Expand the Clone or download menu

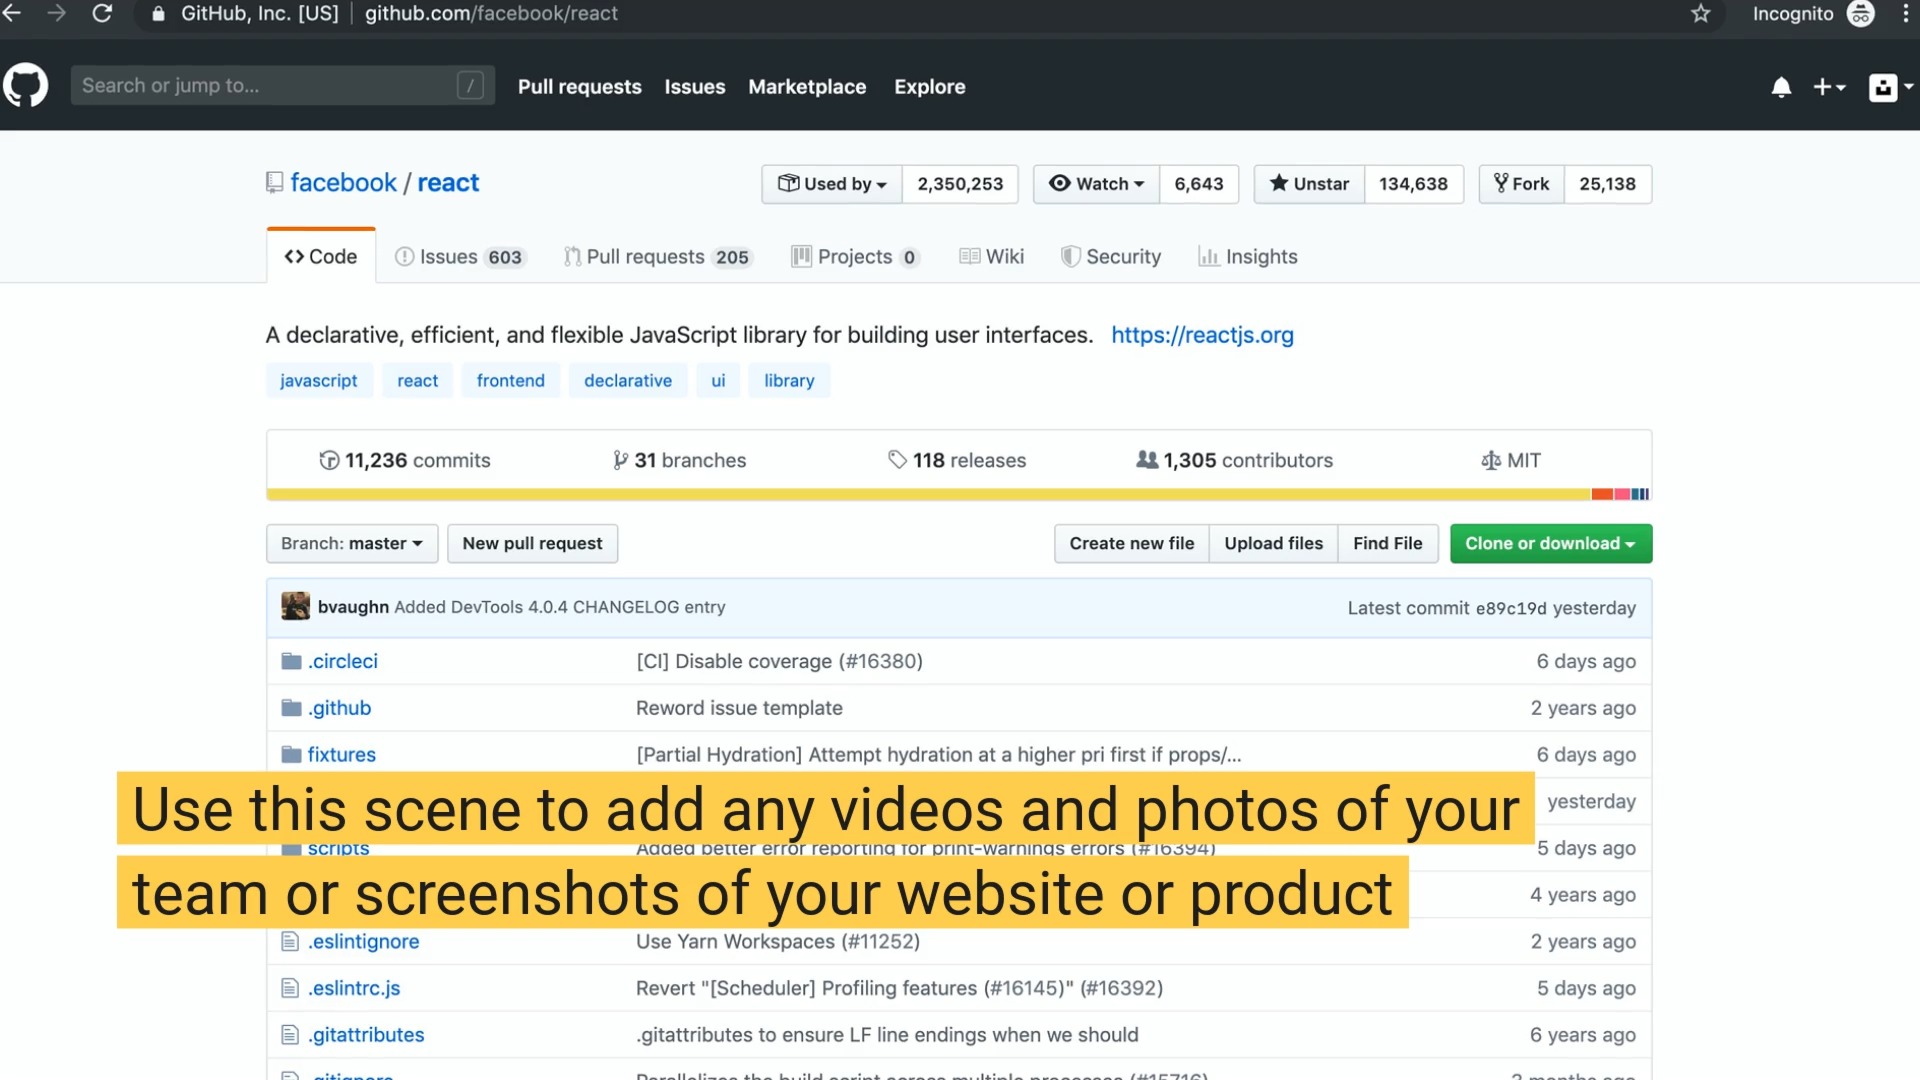pos(1550,544)
